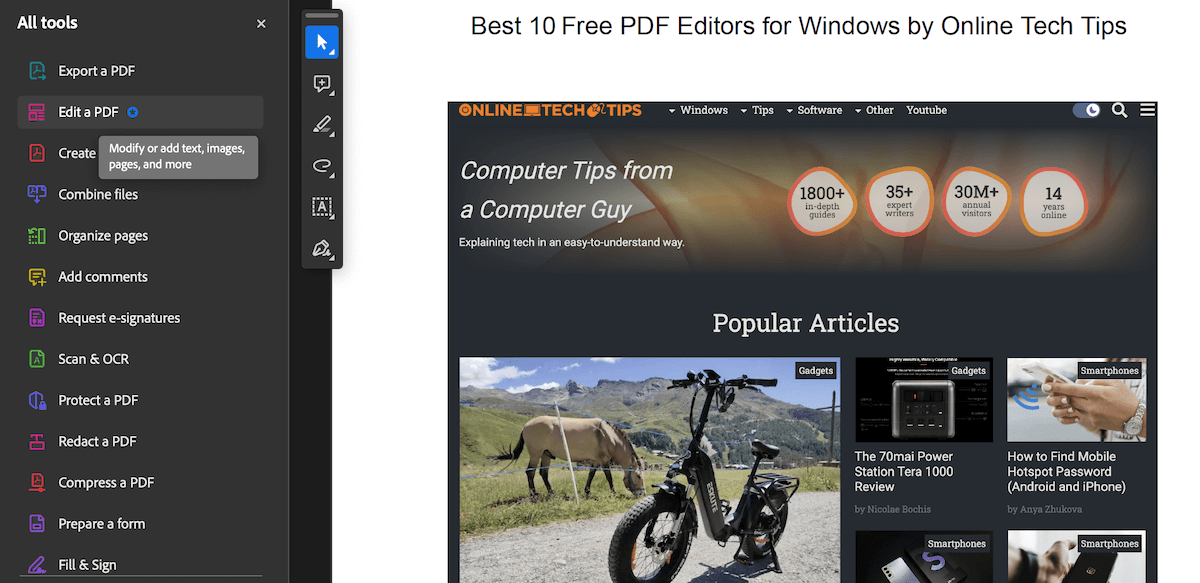Screen dimensions: 1200x583
Task: Click the Create PDF icon
Action: tap(37, 153)
